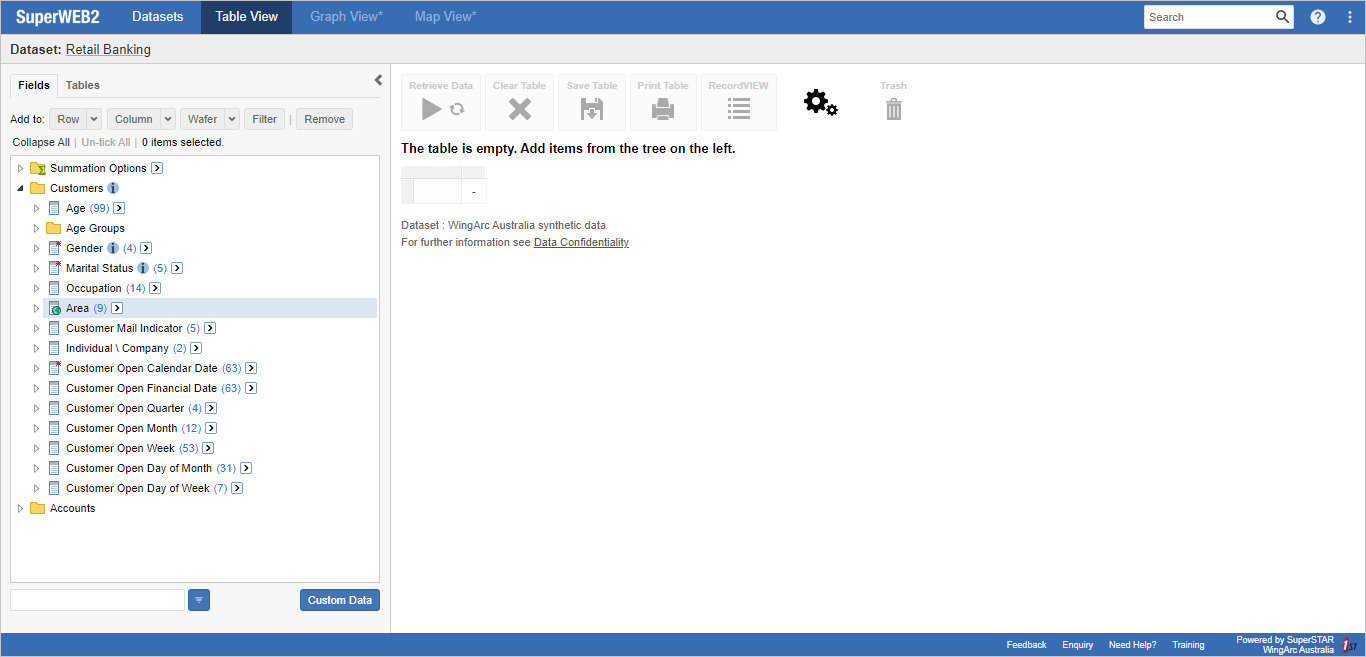The image size is (1366, 657).
Task: Click the search magnifier icon
Action: (1282, 17)
